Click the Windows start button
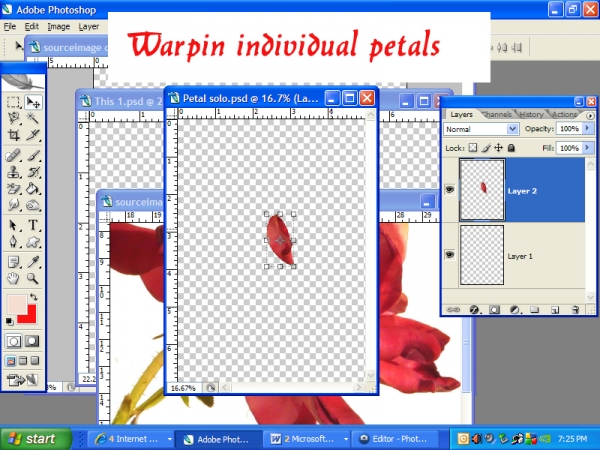The height and width of the screenshot is (450, 600). coord(36,439)
